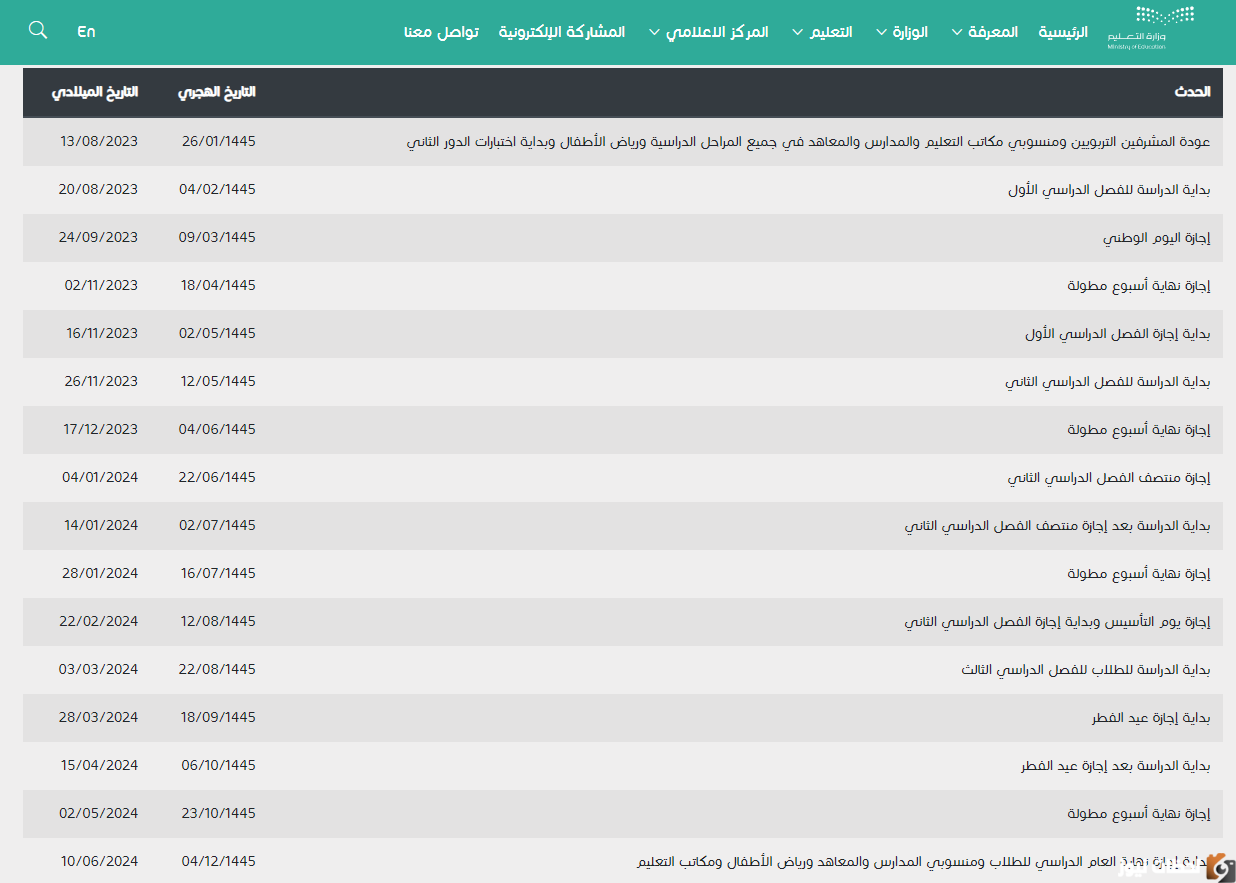Open the المشاركة الإلكترونية page
1236x883 pixels.
(562, 31)
